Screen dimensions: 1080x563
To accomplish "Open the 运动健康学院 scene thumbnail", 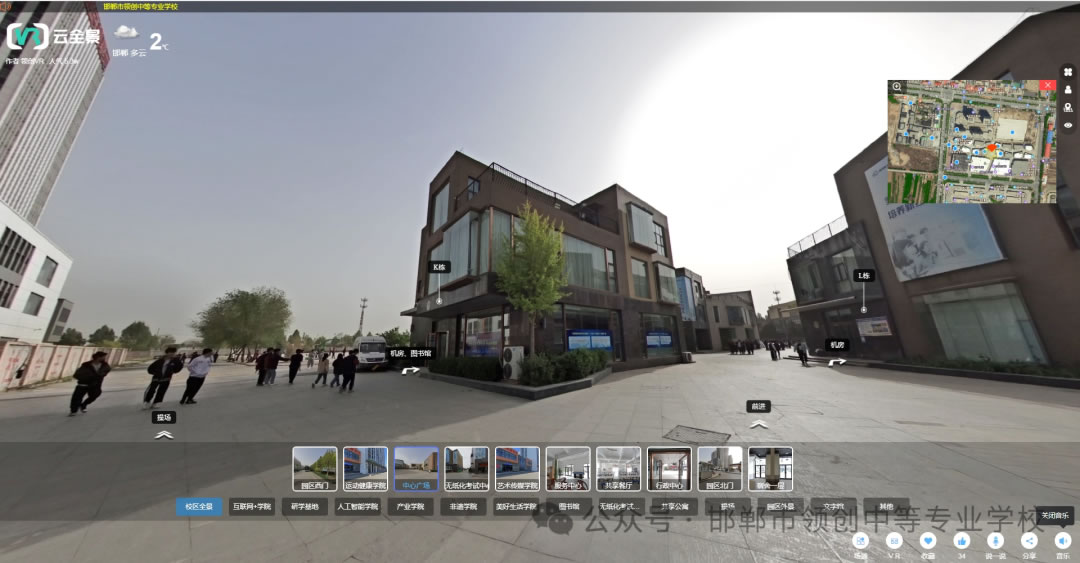I will (366, 469).
